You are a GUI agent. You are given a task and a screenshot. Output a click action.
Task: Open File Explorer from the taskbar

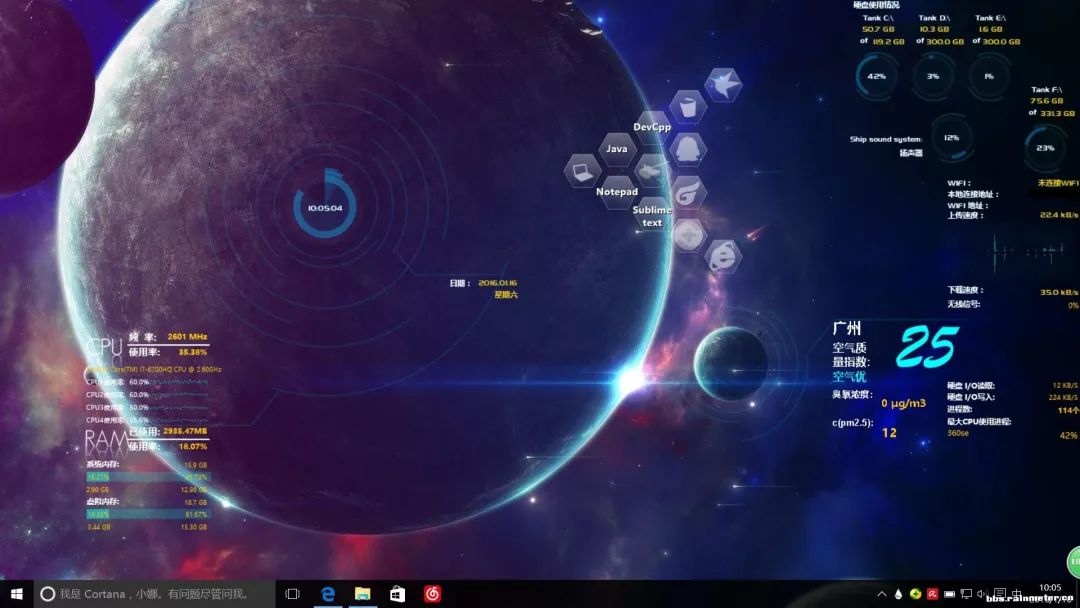[x=362, y=594]
